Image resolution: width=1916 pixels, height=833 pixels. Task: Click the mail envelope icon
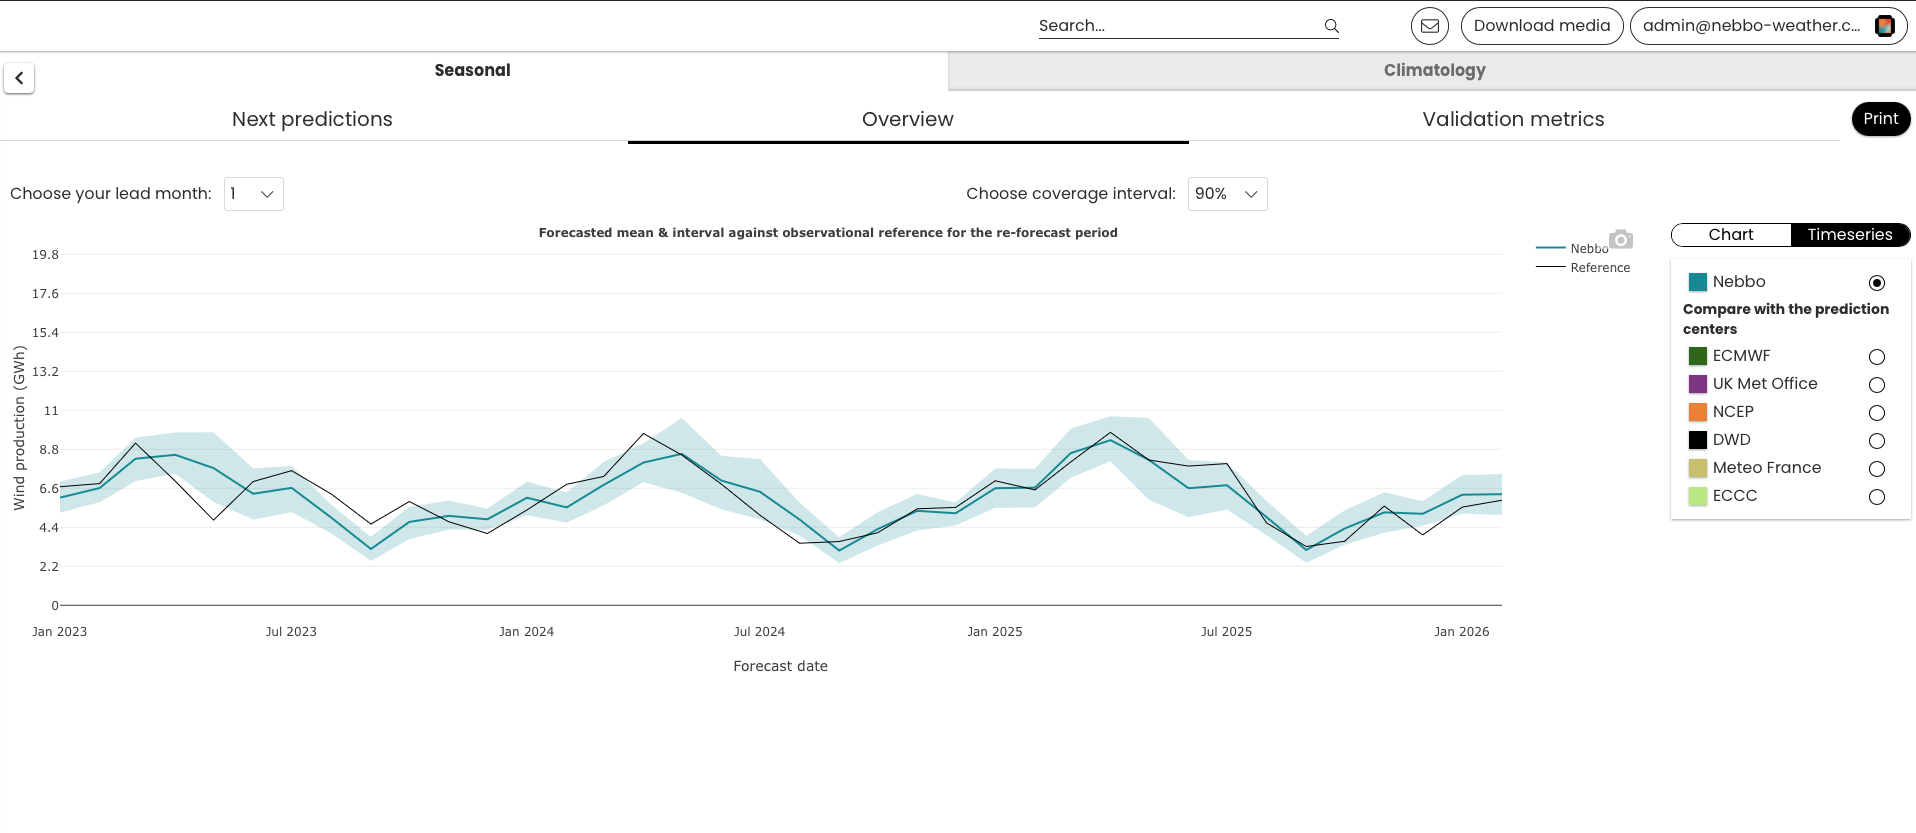click(x=1430, y=26)
